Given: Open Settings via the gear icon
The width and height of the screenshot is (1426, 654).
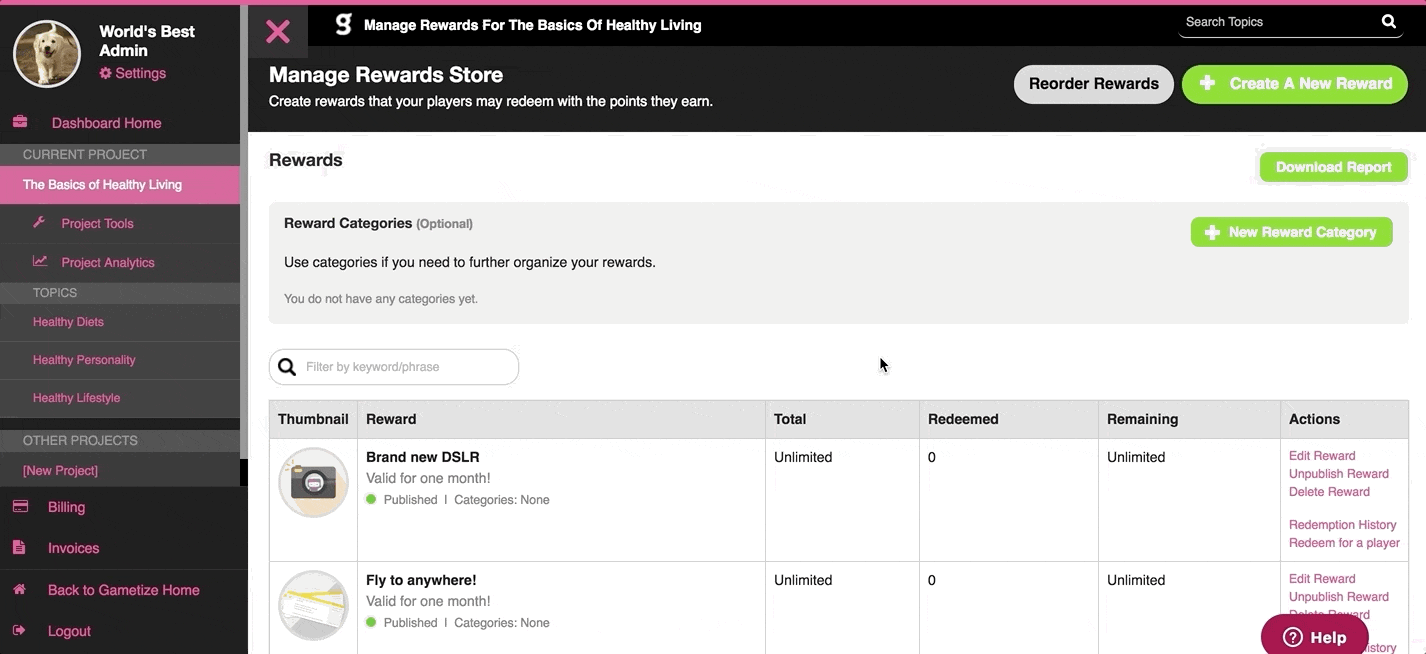Looking at the screenshot, I should (x=106, y=74).
